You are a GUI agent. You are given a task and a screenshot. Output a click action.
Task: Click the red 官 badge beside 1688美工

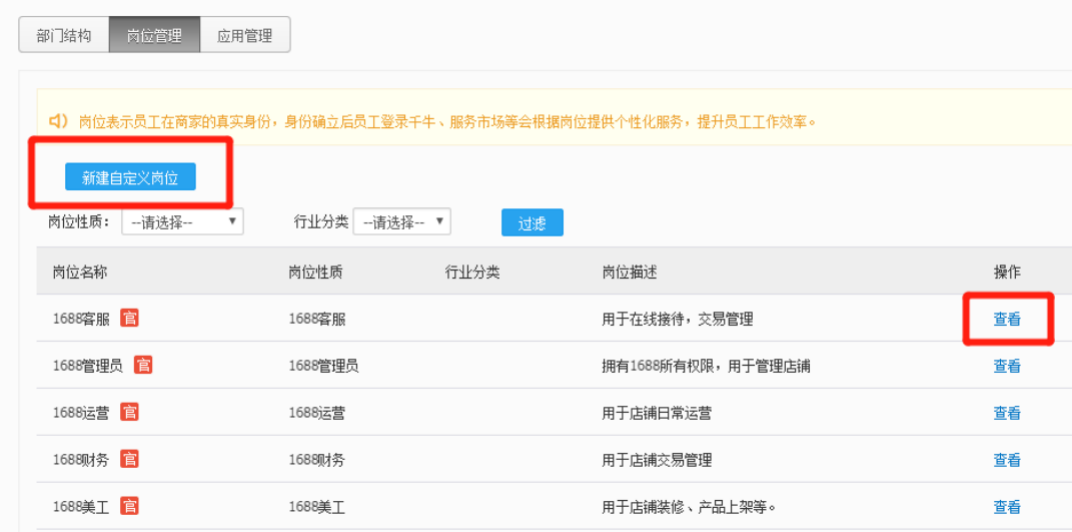[129, 506]
